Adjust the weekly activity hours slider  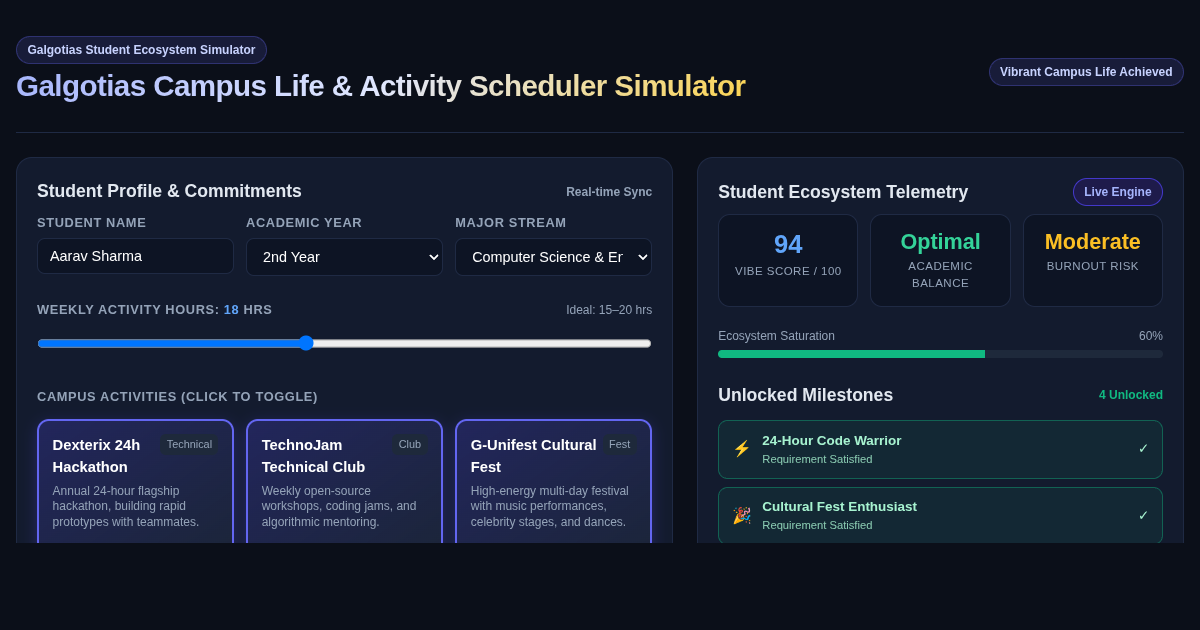coord(344,343)
